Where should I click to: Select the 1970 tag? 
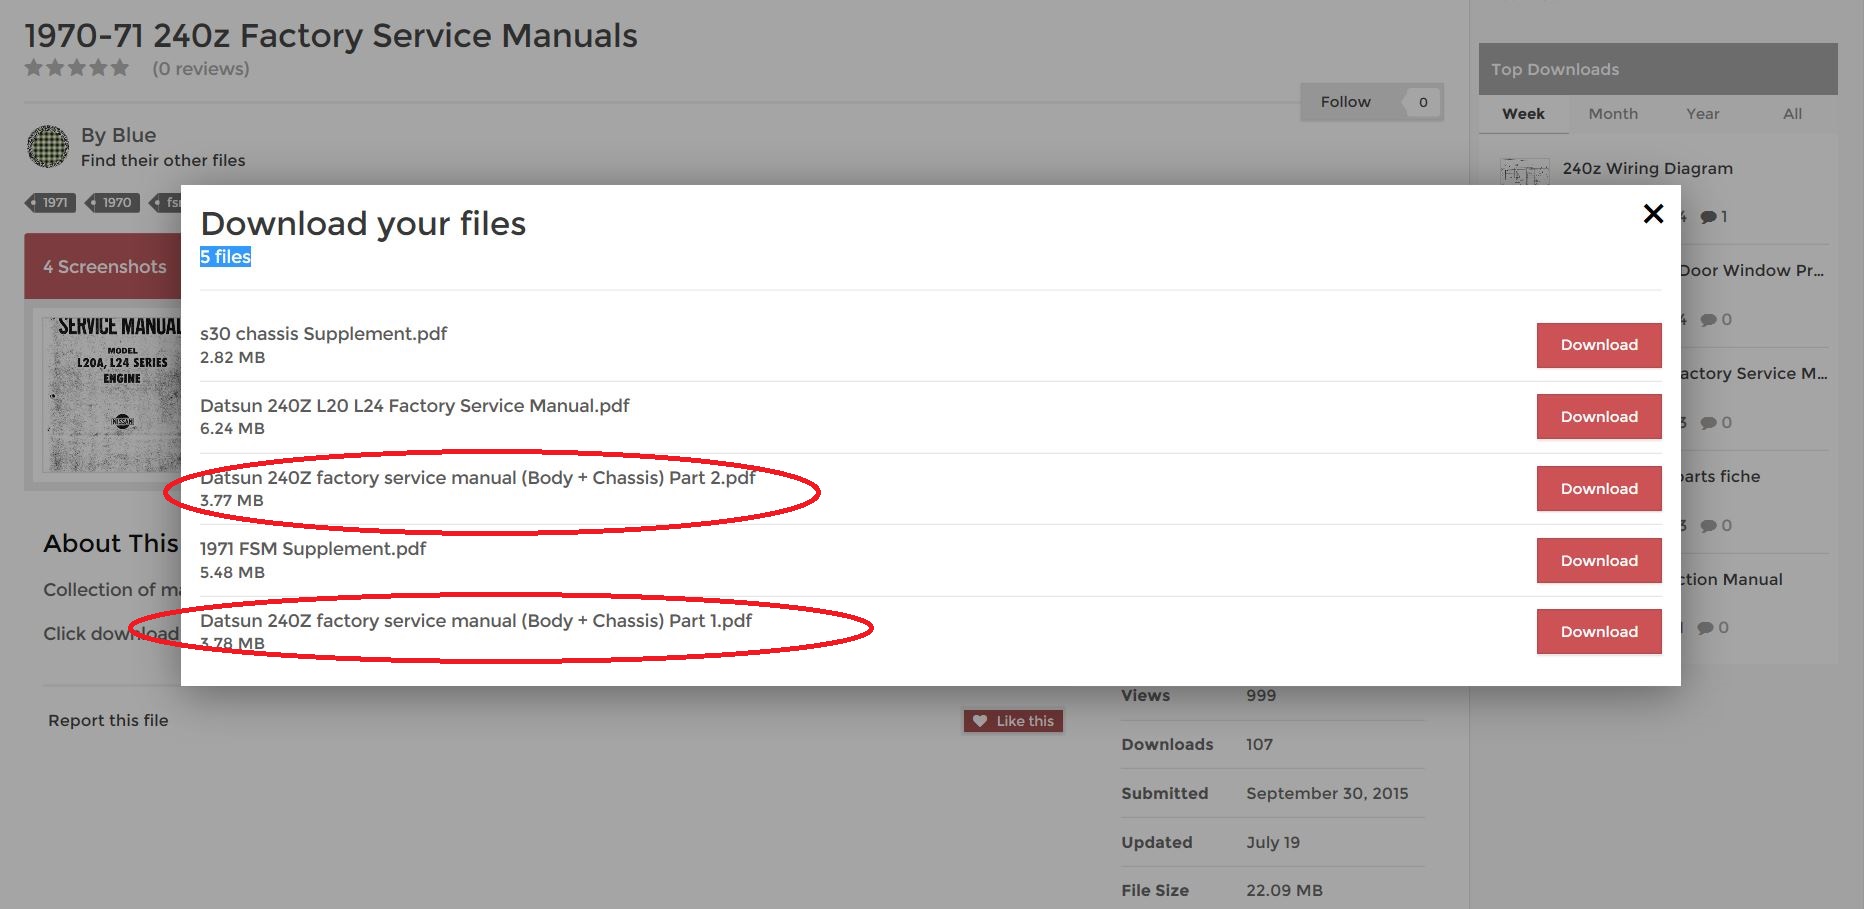pyautogui.click(x=111, y=203)
